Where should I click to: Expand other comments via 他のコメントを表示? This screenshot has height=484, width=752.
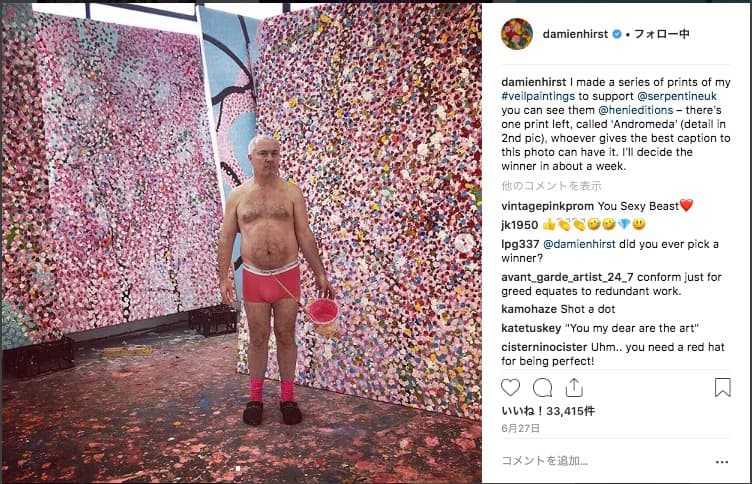[x=551, y=186]
